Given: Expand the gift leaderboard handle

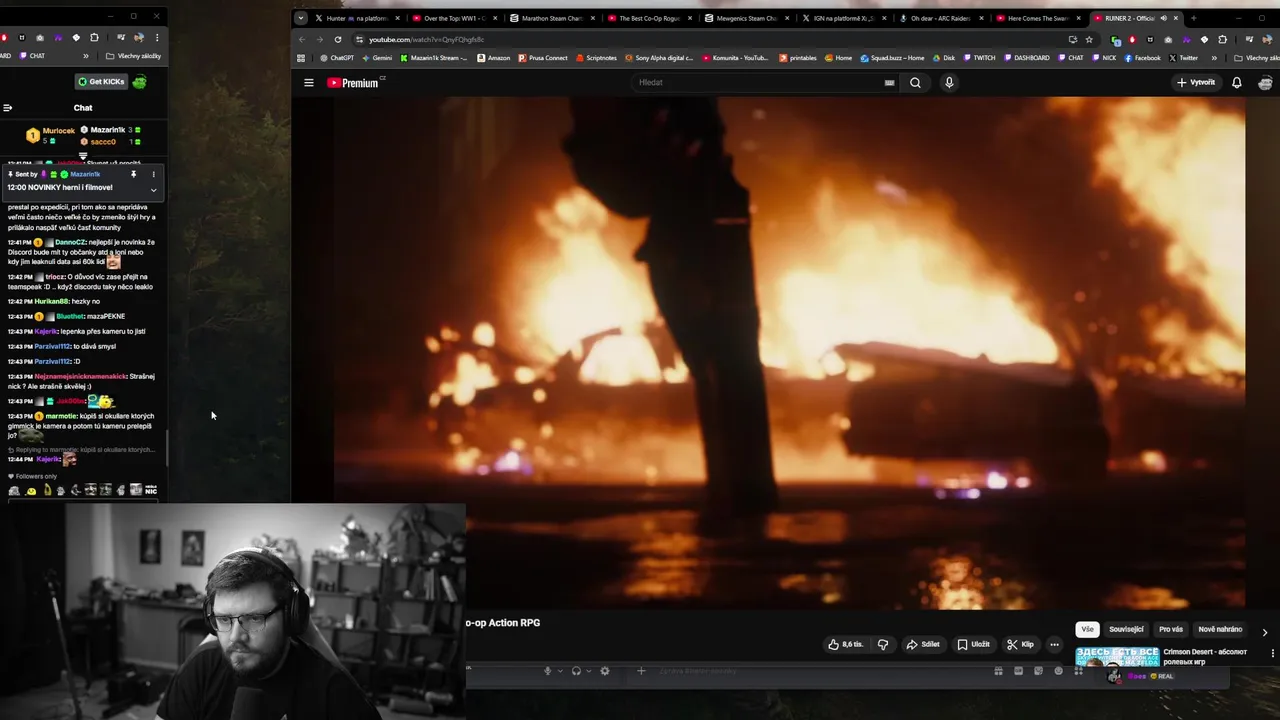Looking at the screenshot, I should (83, 156).
